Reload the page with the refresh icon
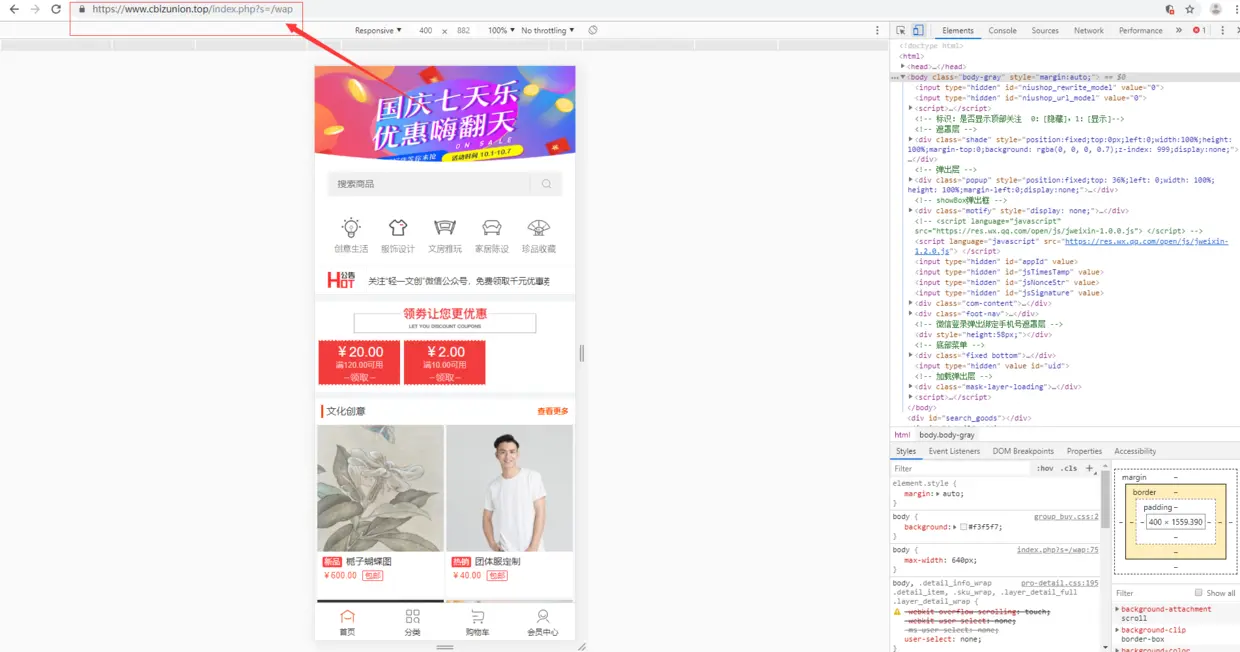 tap(56, 9)
